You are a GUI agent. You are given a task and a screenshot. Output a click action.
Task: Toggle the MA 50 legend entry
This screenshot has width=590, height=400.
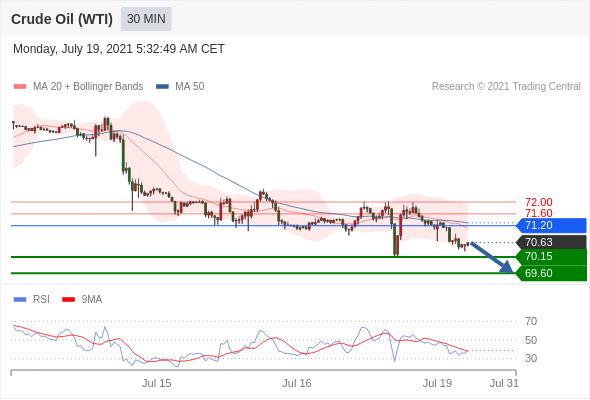point(180,87)
